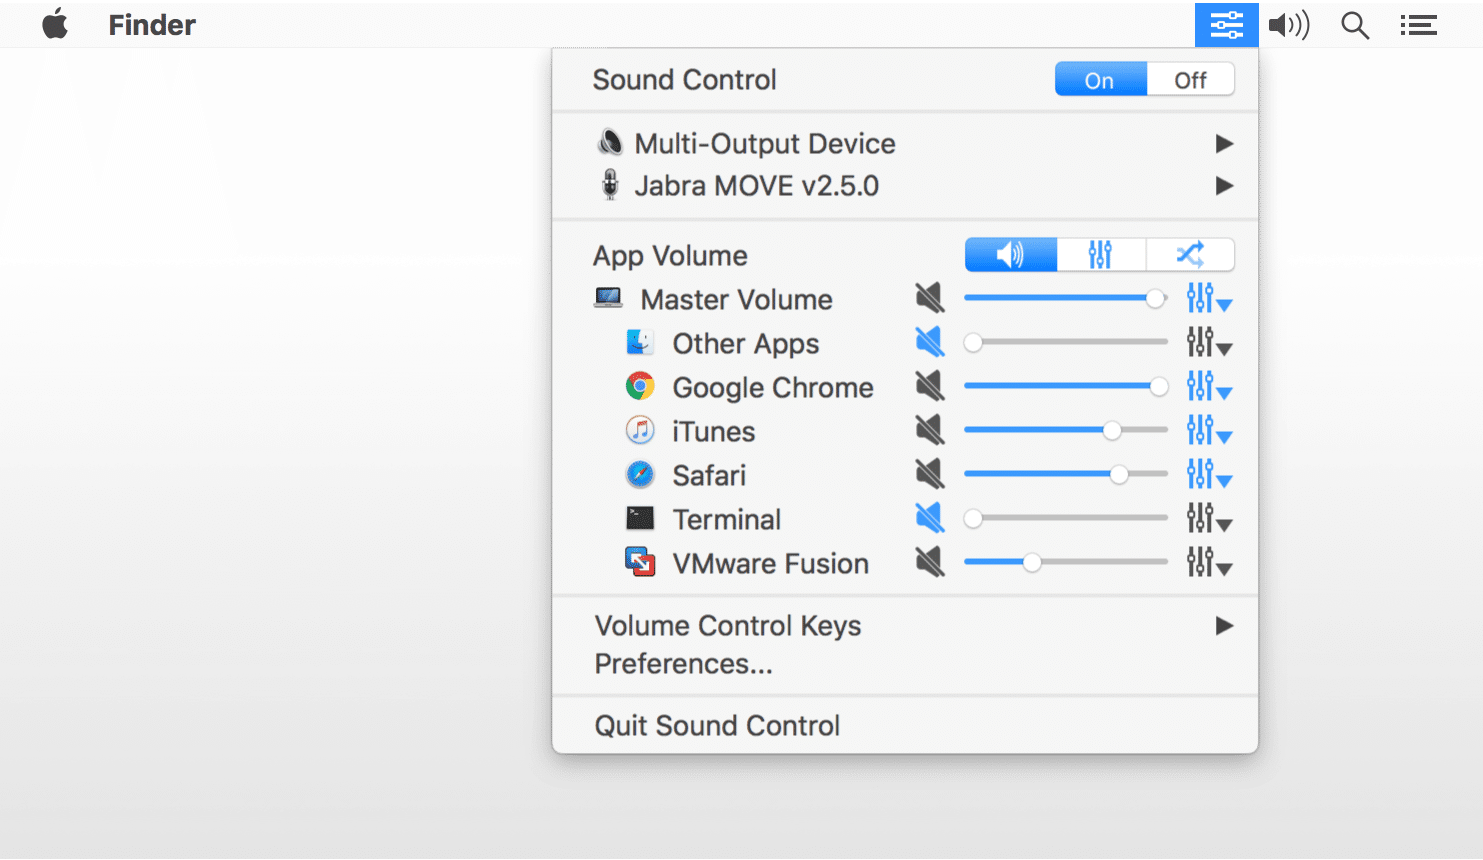The image size is (1483, 860).
Task: Adjust the iTunes volume slider
Action: coord(1066,430)
